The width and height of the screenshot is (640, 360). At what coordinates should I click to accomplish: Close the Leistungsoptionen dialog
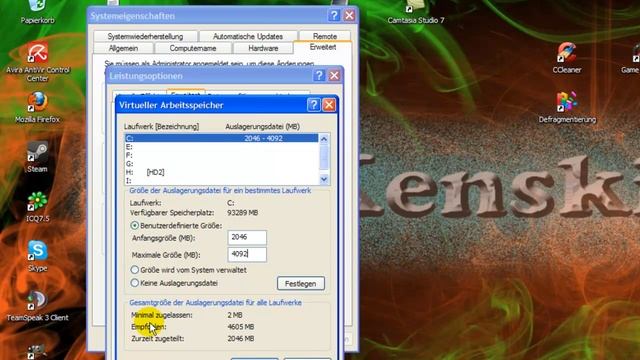point(334,76)
